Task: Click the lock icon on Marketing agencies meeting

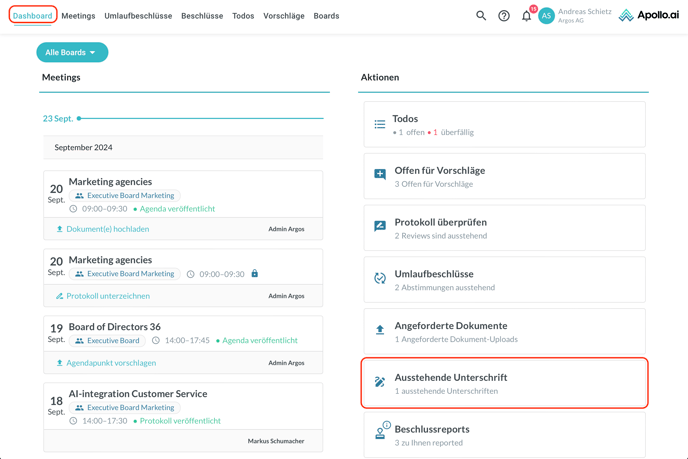Action: point(254,274)
